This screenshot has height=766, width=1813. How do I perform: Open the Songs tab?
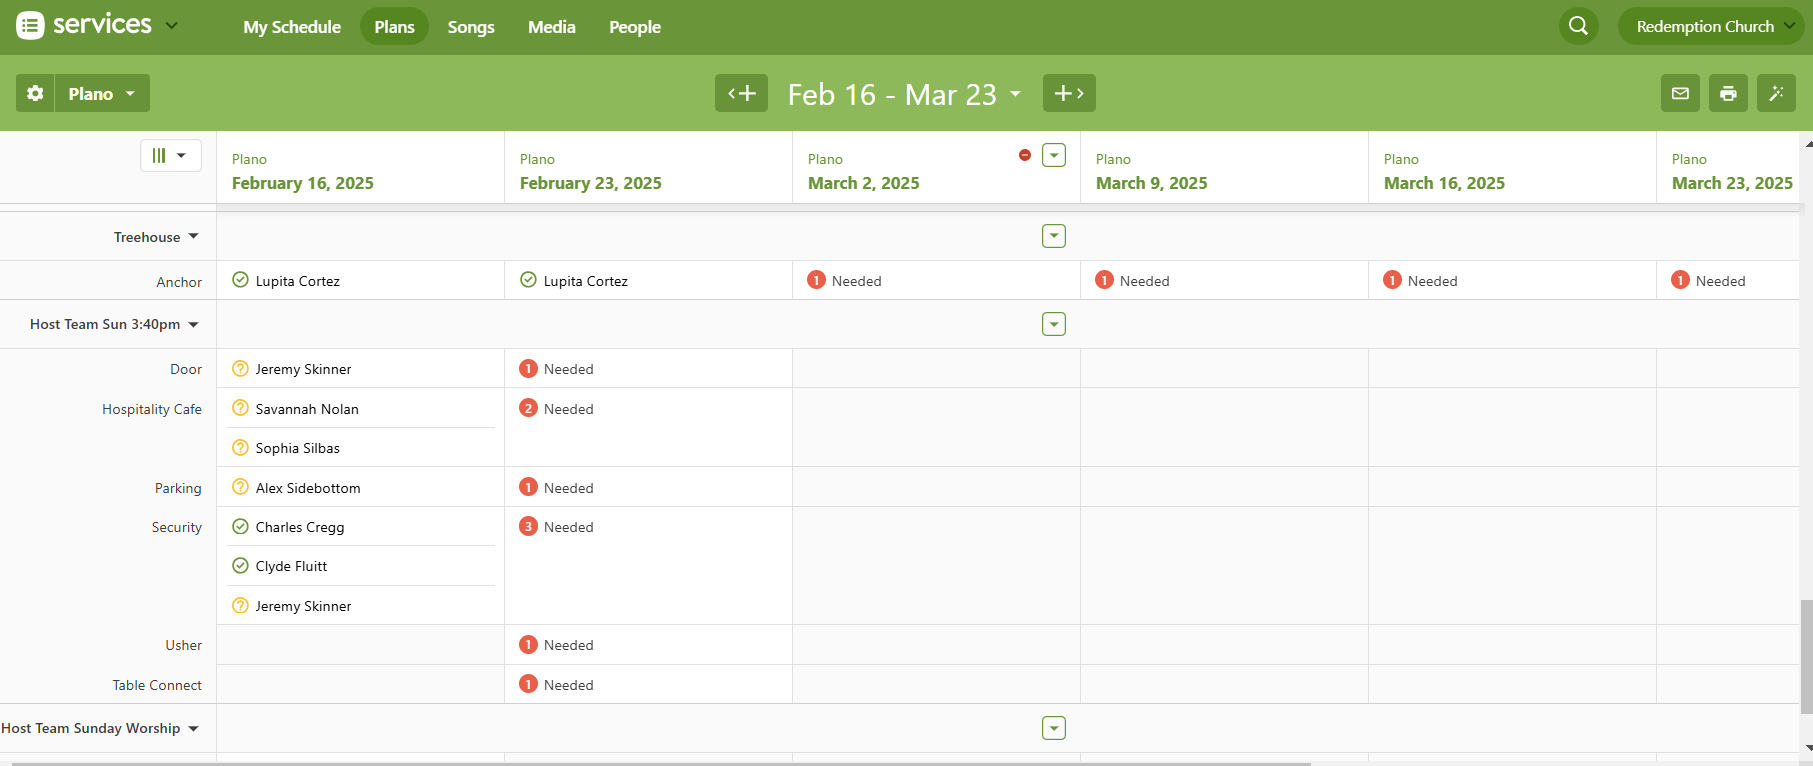coord(471,27)
